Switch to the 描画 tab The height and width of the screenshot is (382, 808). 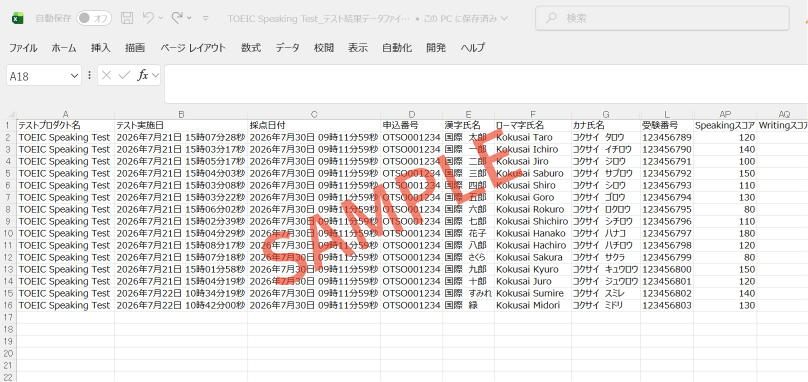[135, 48]
